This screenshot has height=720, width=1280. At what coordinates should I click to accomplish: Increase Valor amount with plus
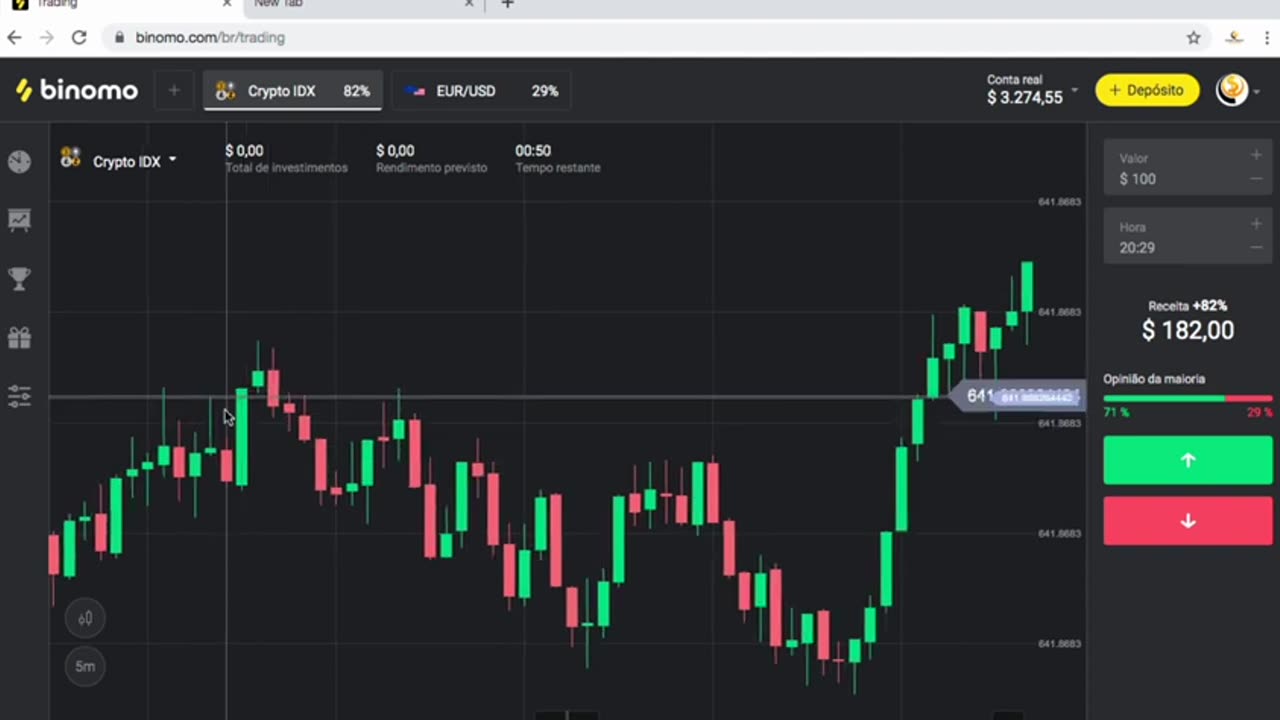click(1256, 155)
